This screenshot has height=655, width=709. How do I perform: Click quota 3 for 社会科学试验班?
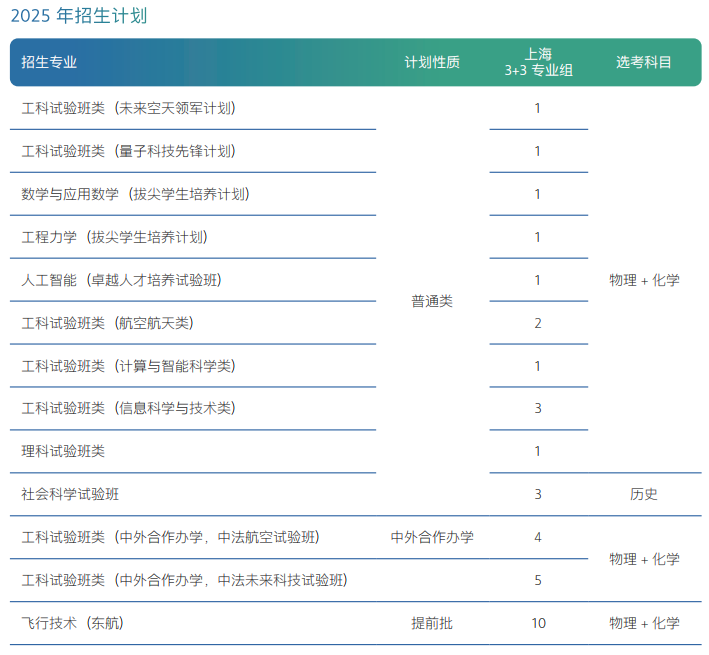point(538,494)
